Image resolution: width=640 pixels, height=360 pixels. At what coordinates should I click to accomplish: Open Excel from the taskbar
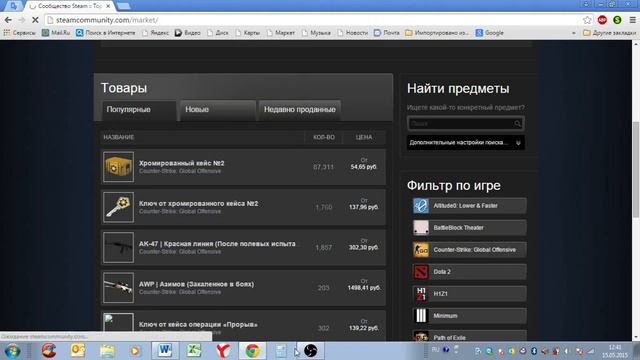pos(194,351)
